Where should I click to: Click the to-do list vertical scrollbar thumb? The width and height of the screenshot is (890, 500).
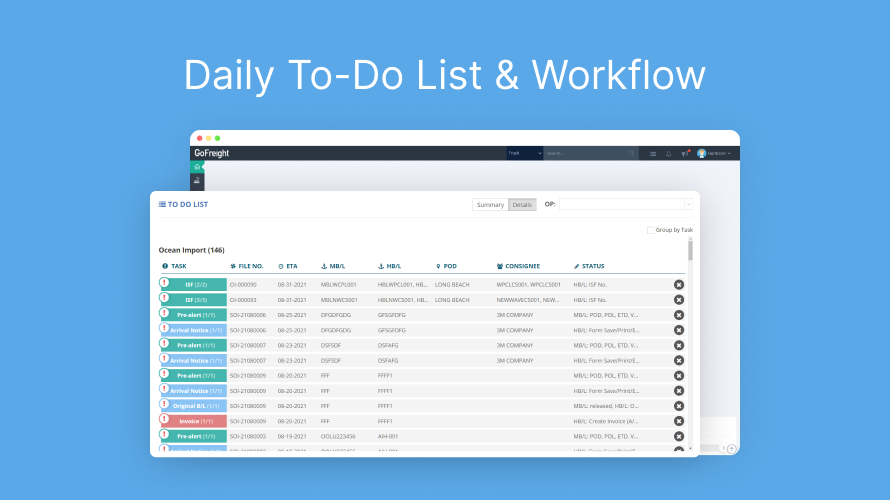(690, 250)
